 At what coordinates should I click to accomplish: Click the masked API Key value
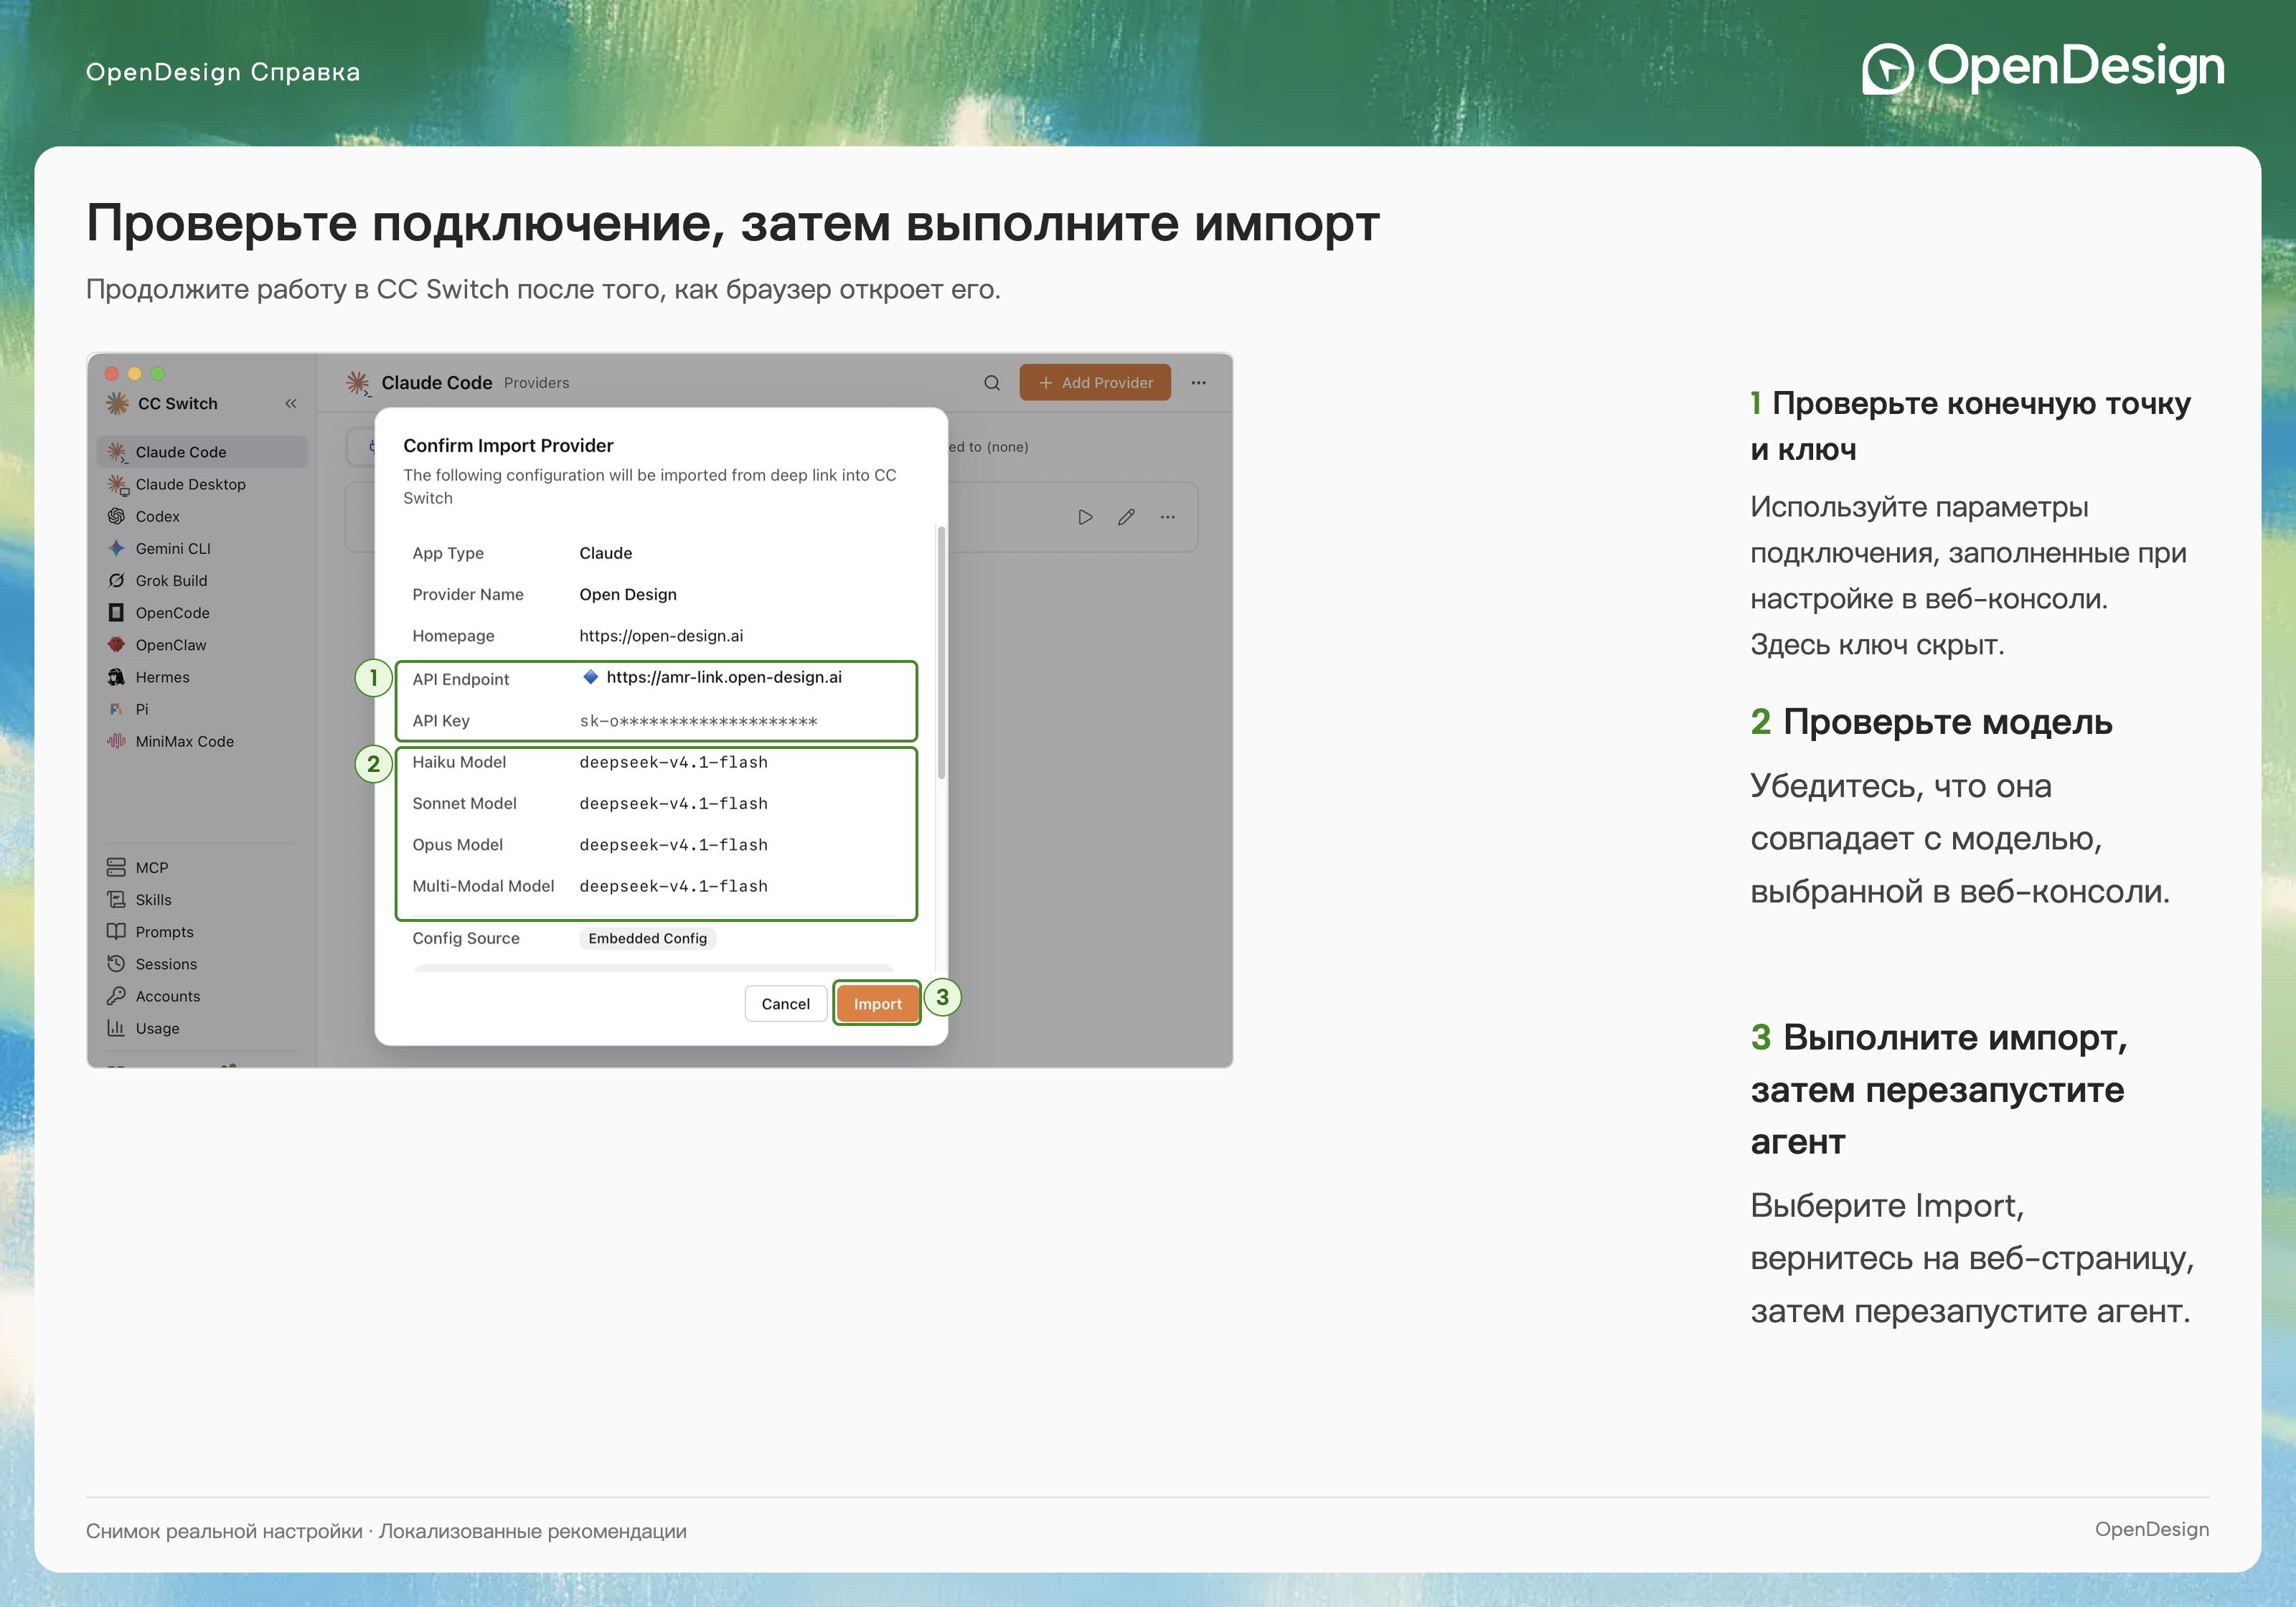tap(698, 721)
